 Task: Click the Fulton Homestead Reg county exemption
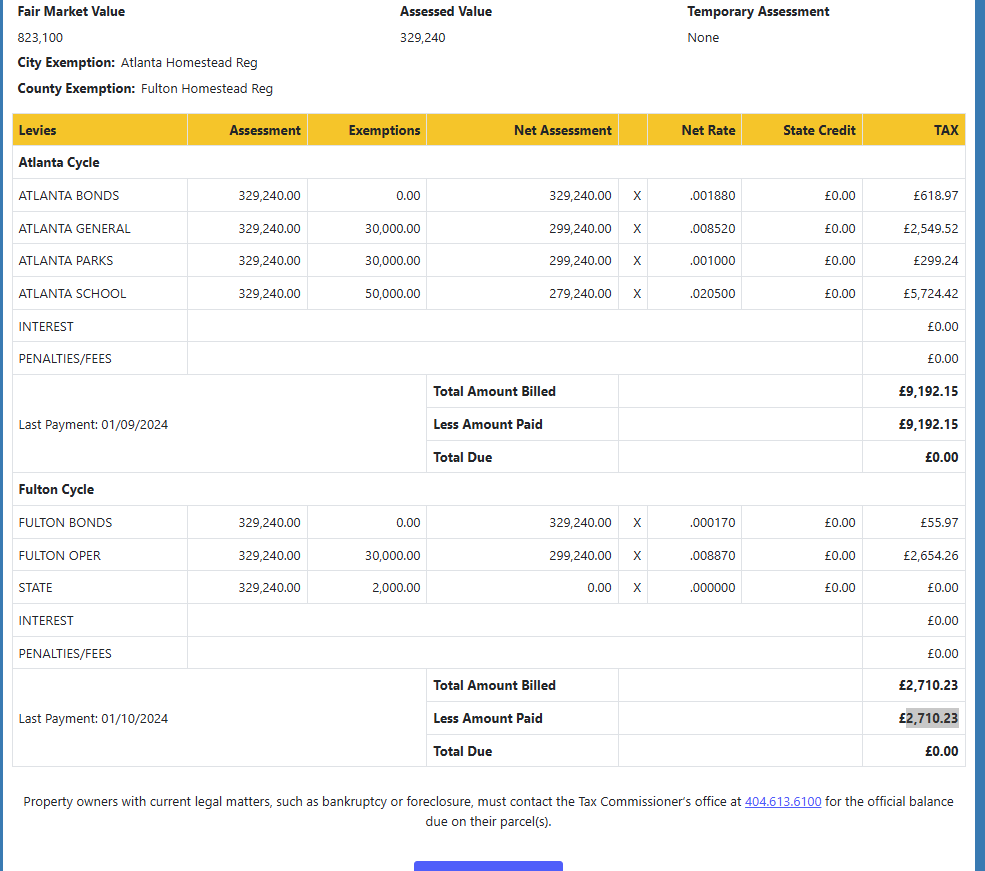tap(207, 89)
